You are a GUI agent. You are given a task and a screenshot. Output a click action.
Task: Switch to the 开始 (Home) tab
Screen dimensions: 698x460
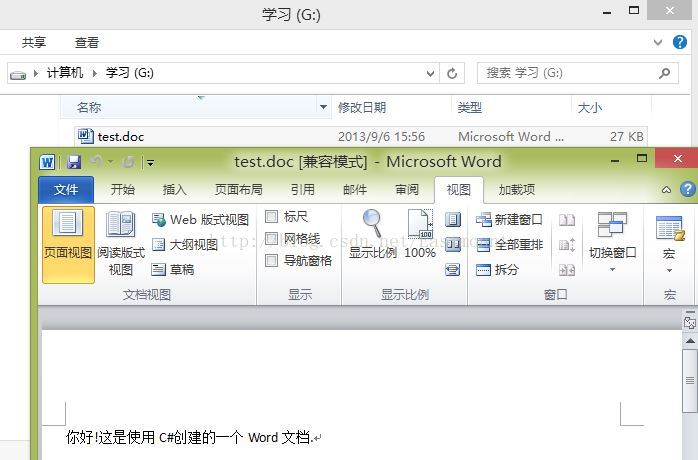click(122, 190)
